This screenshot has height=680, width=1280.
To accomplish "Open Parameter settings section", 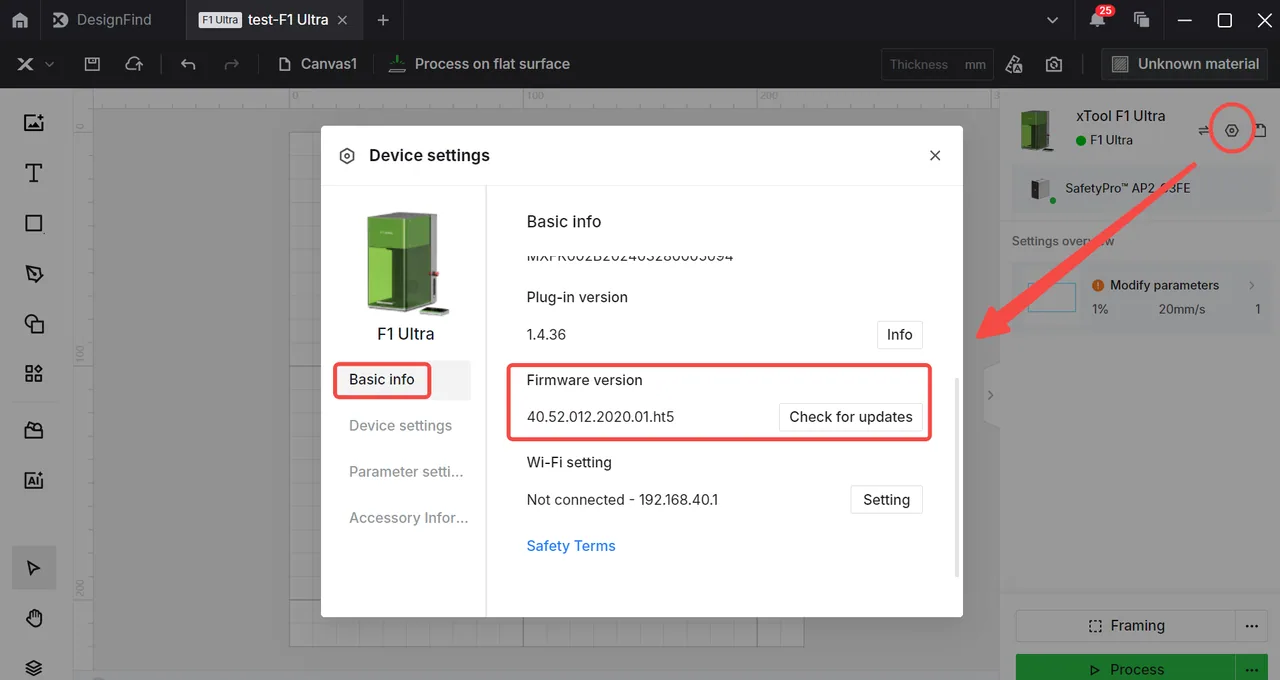I will tap(406, 472).
